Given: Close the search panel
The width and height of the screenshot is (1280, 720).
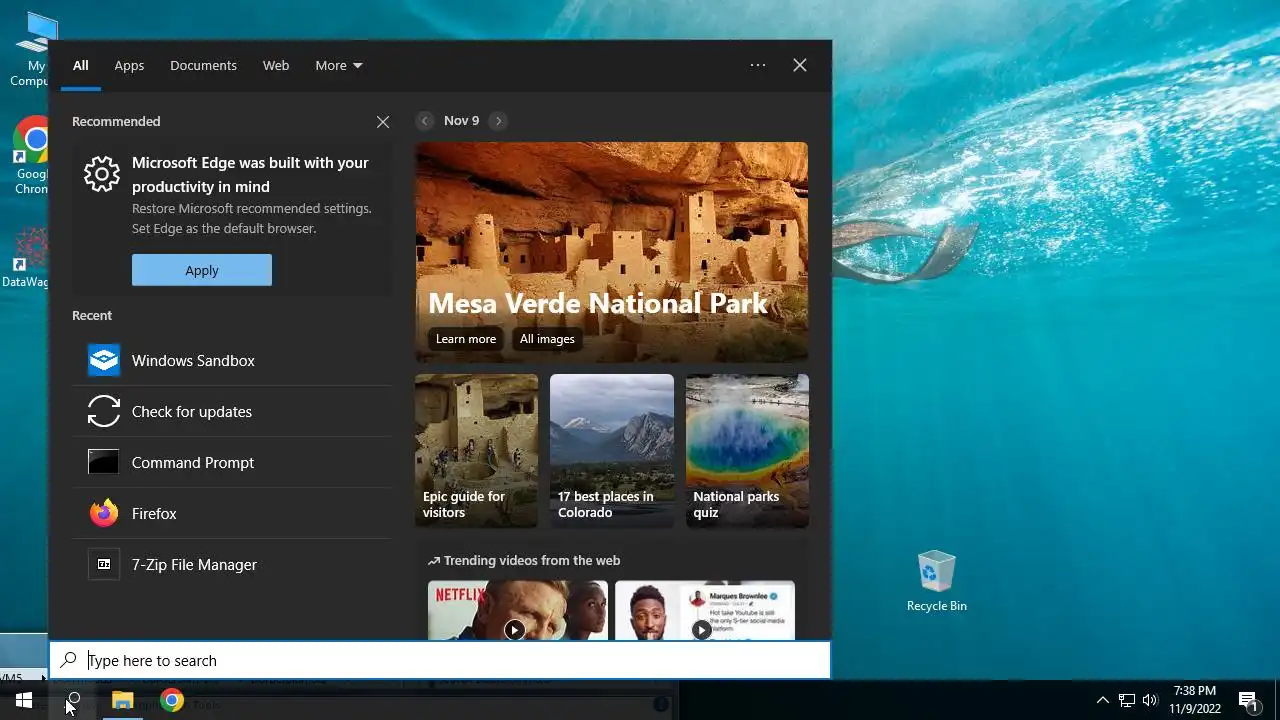Looking at the screenshot, I should coord(800,65).
